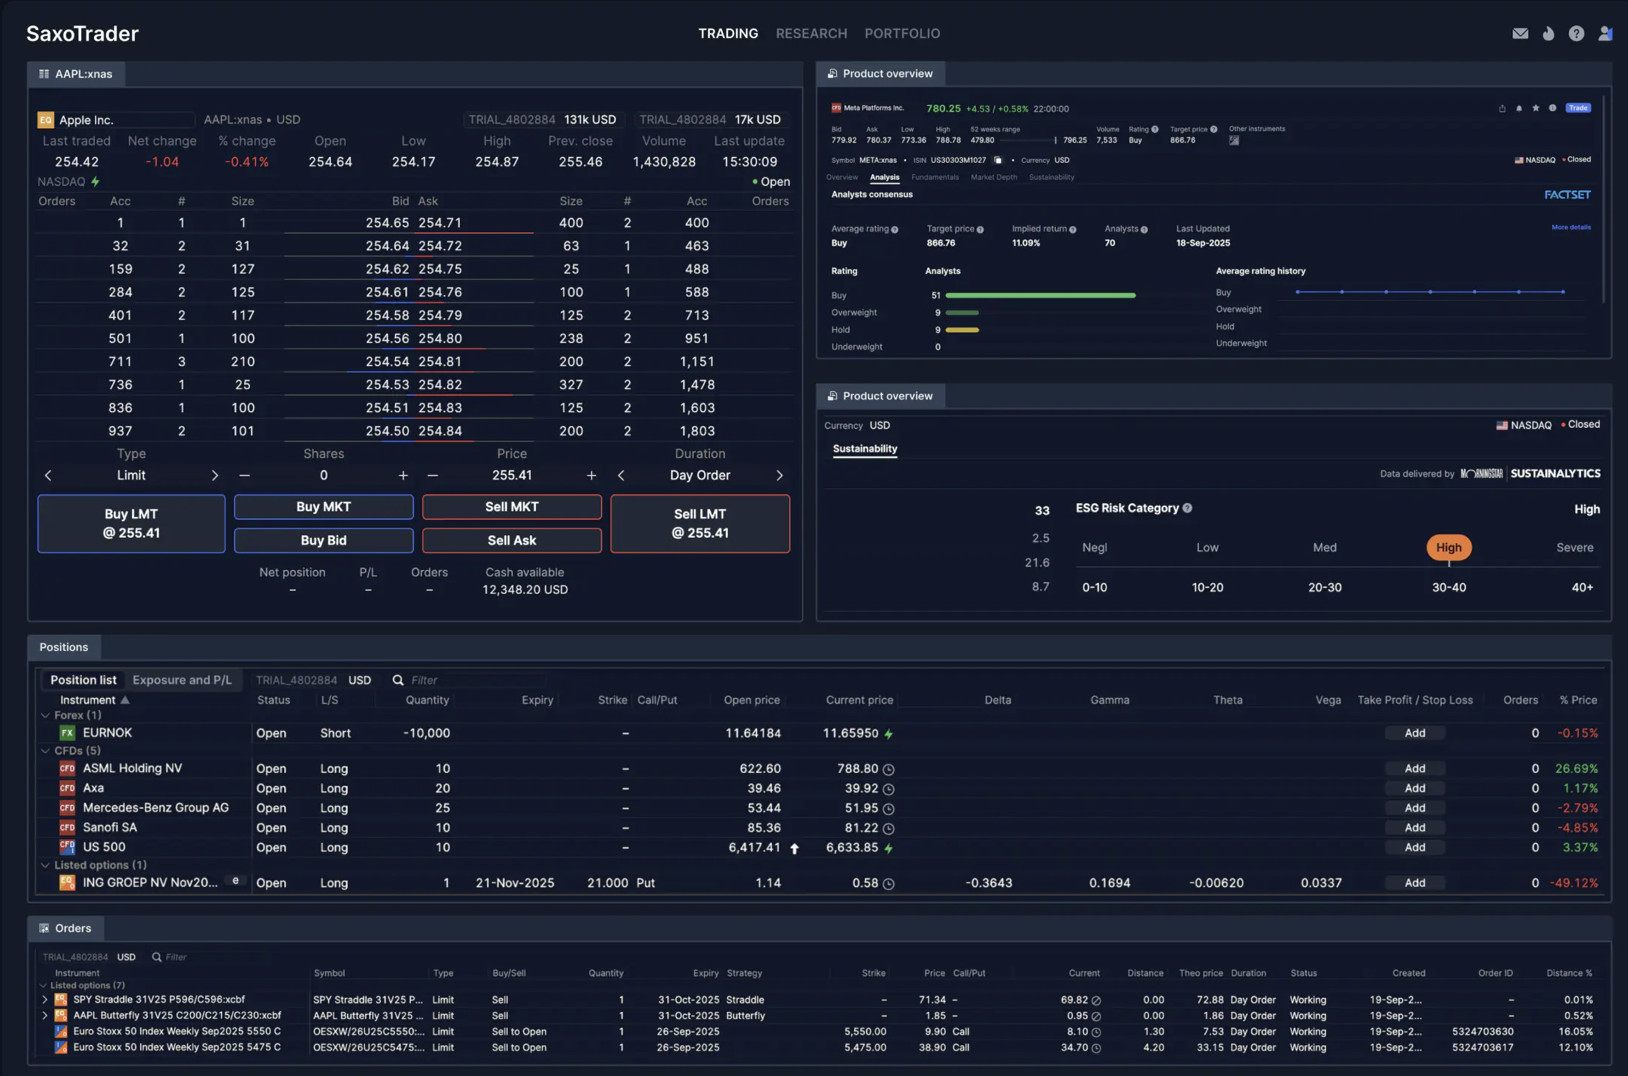Screen dimensions: 1628x1076
Task: Toggle the live-price lightning next to NASDAQ
Action: (95, 181)
